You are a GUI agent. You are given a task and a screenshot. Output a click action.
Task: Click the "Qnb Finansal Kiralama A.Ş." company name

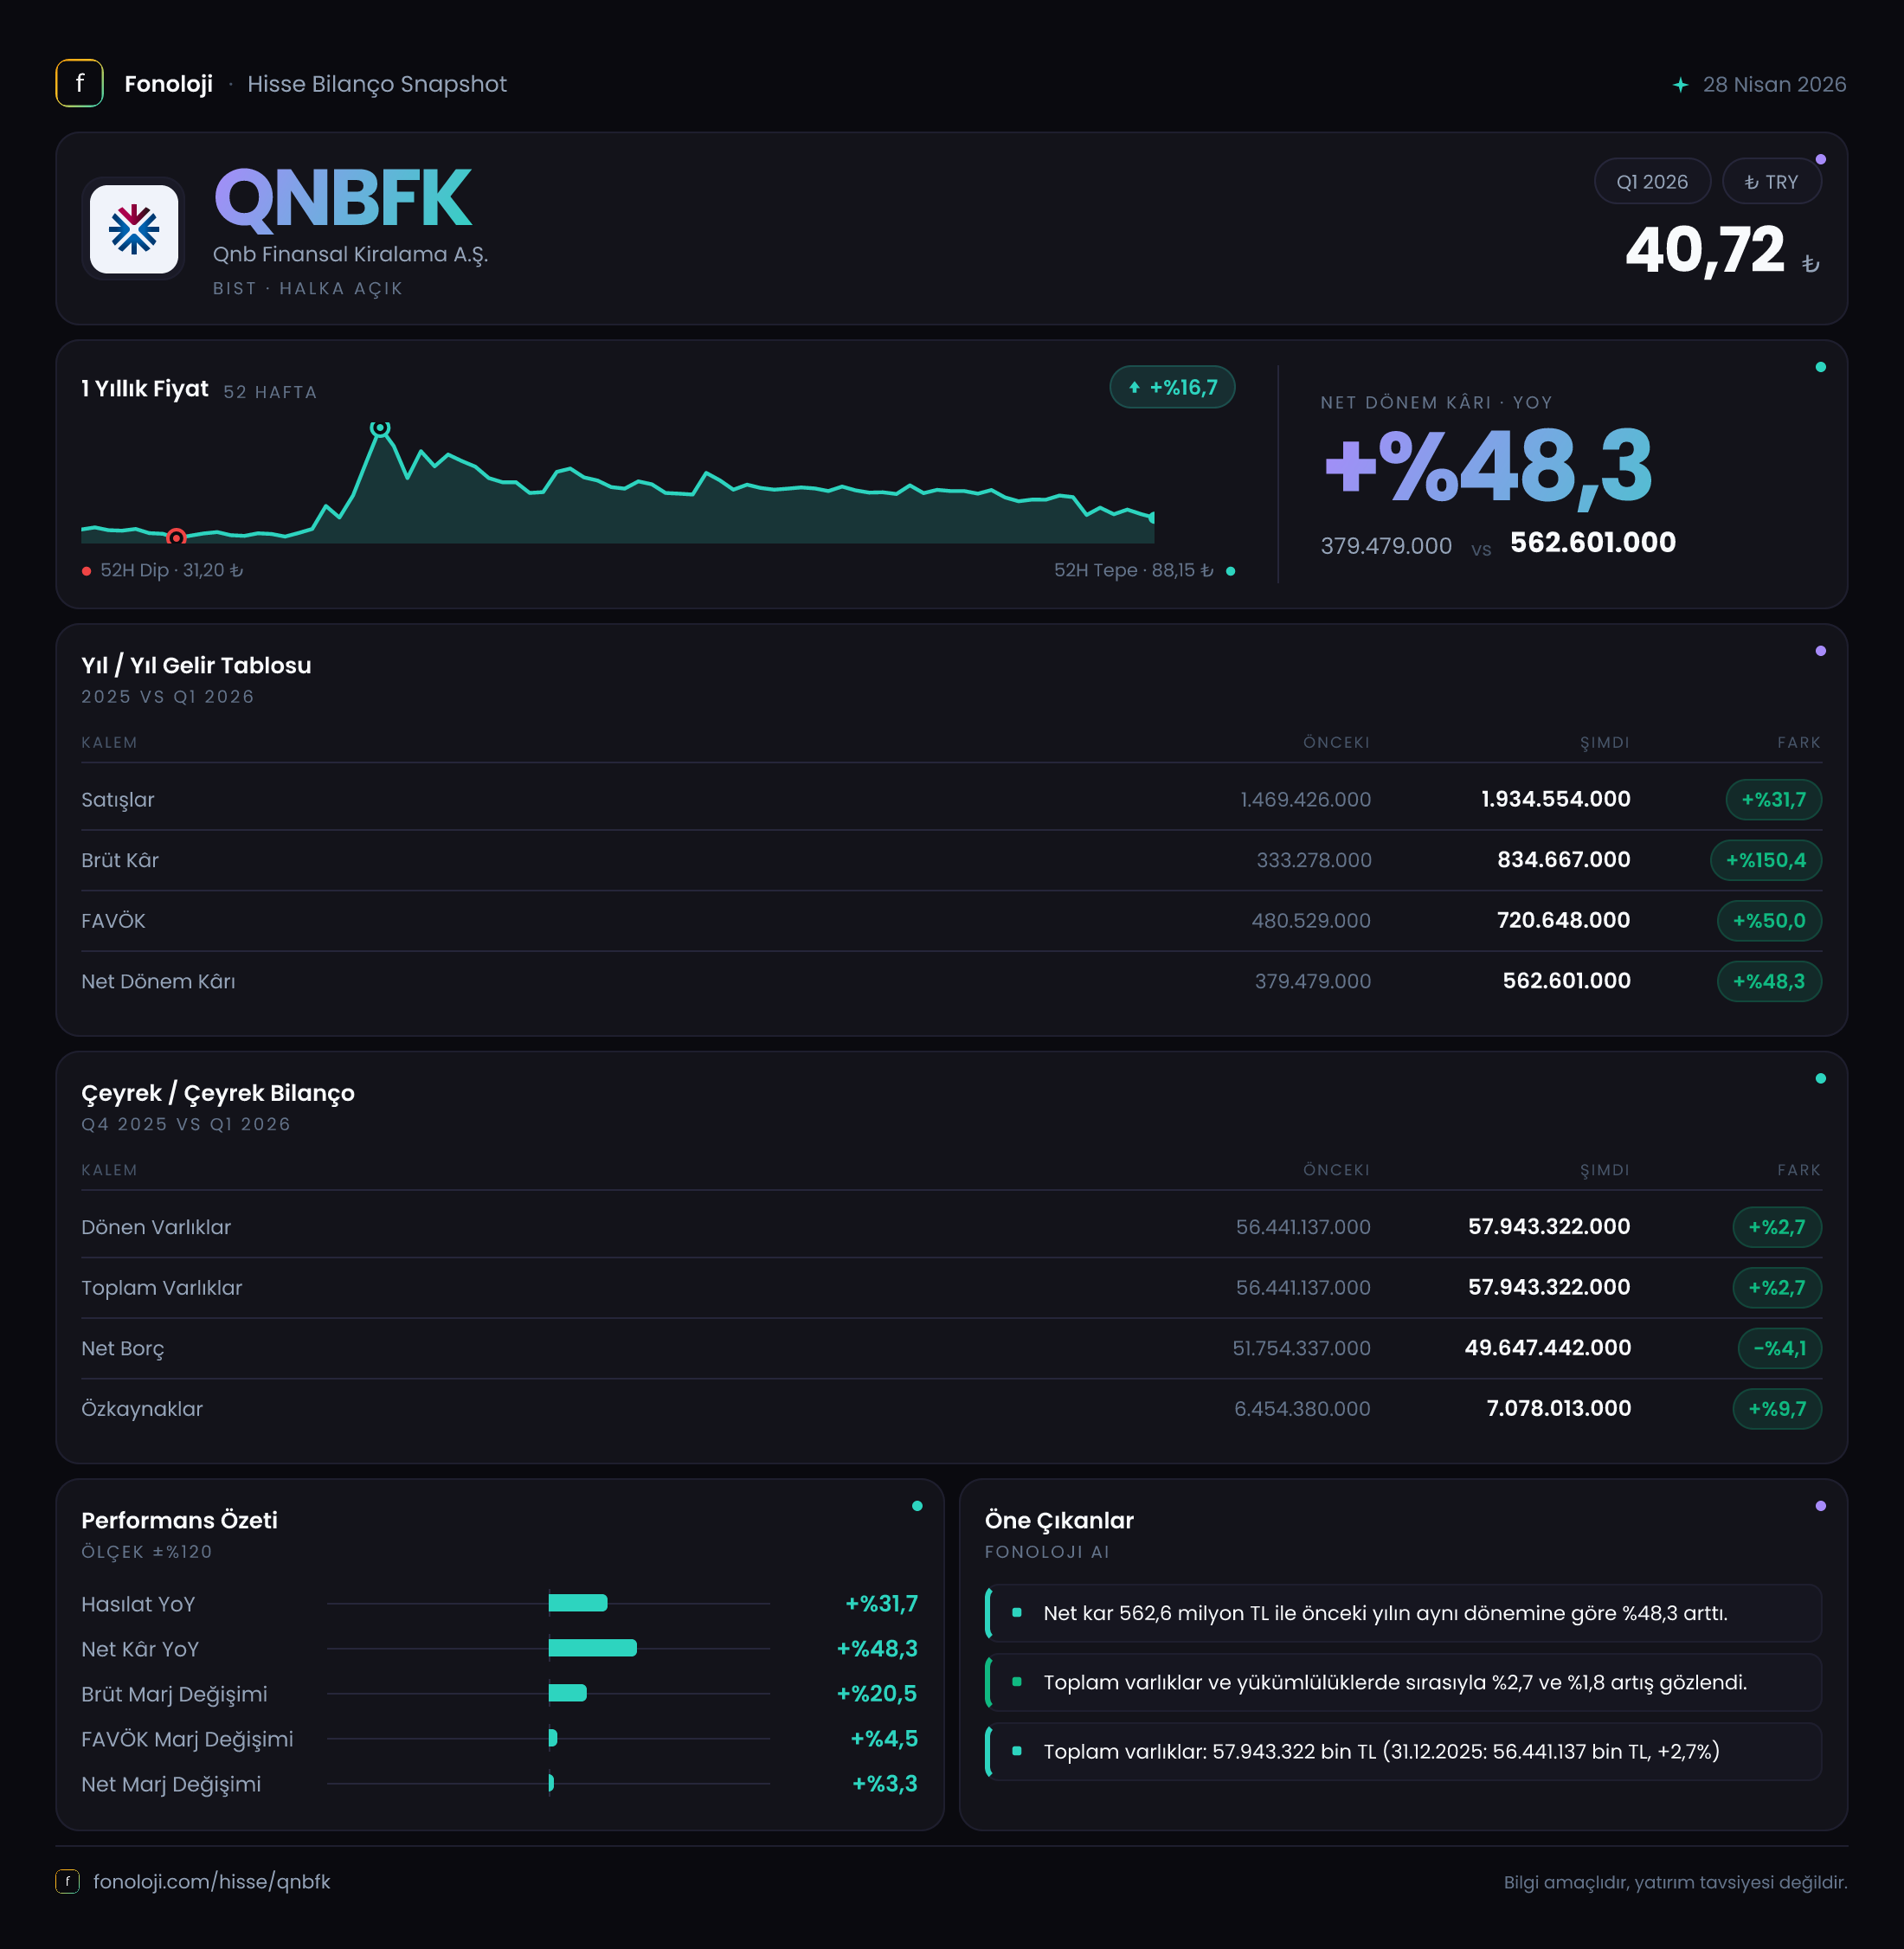[x=350, y=255]
